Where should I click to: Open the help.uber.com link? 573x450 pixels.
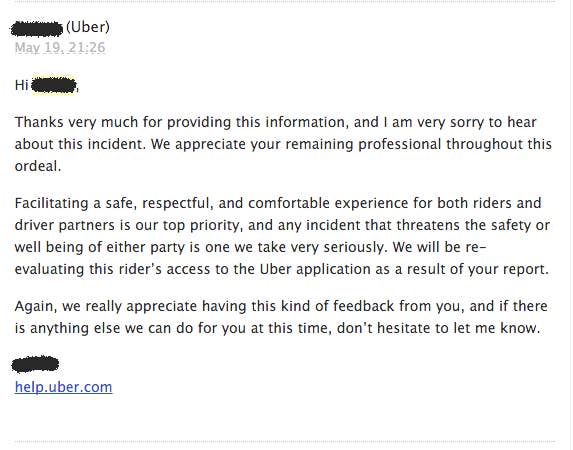point(63,387)
